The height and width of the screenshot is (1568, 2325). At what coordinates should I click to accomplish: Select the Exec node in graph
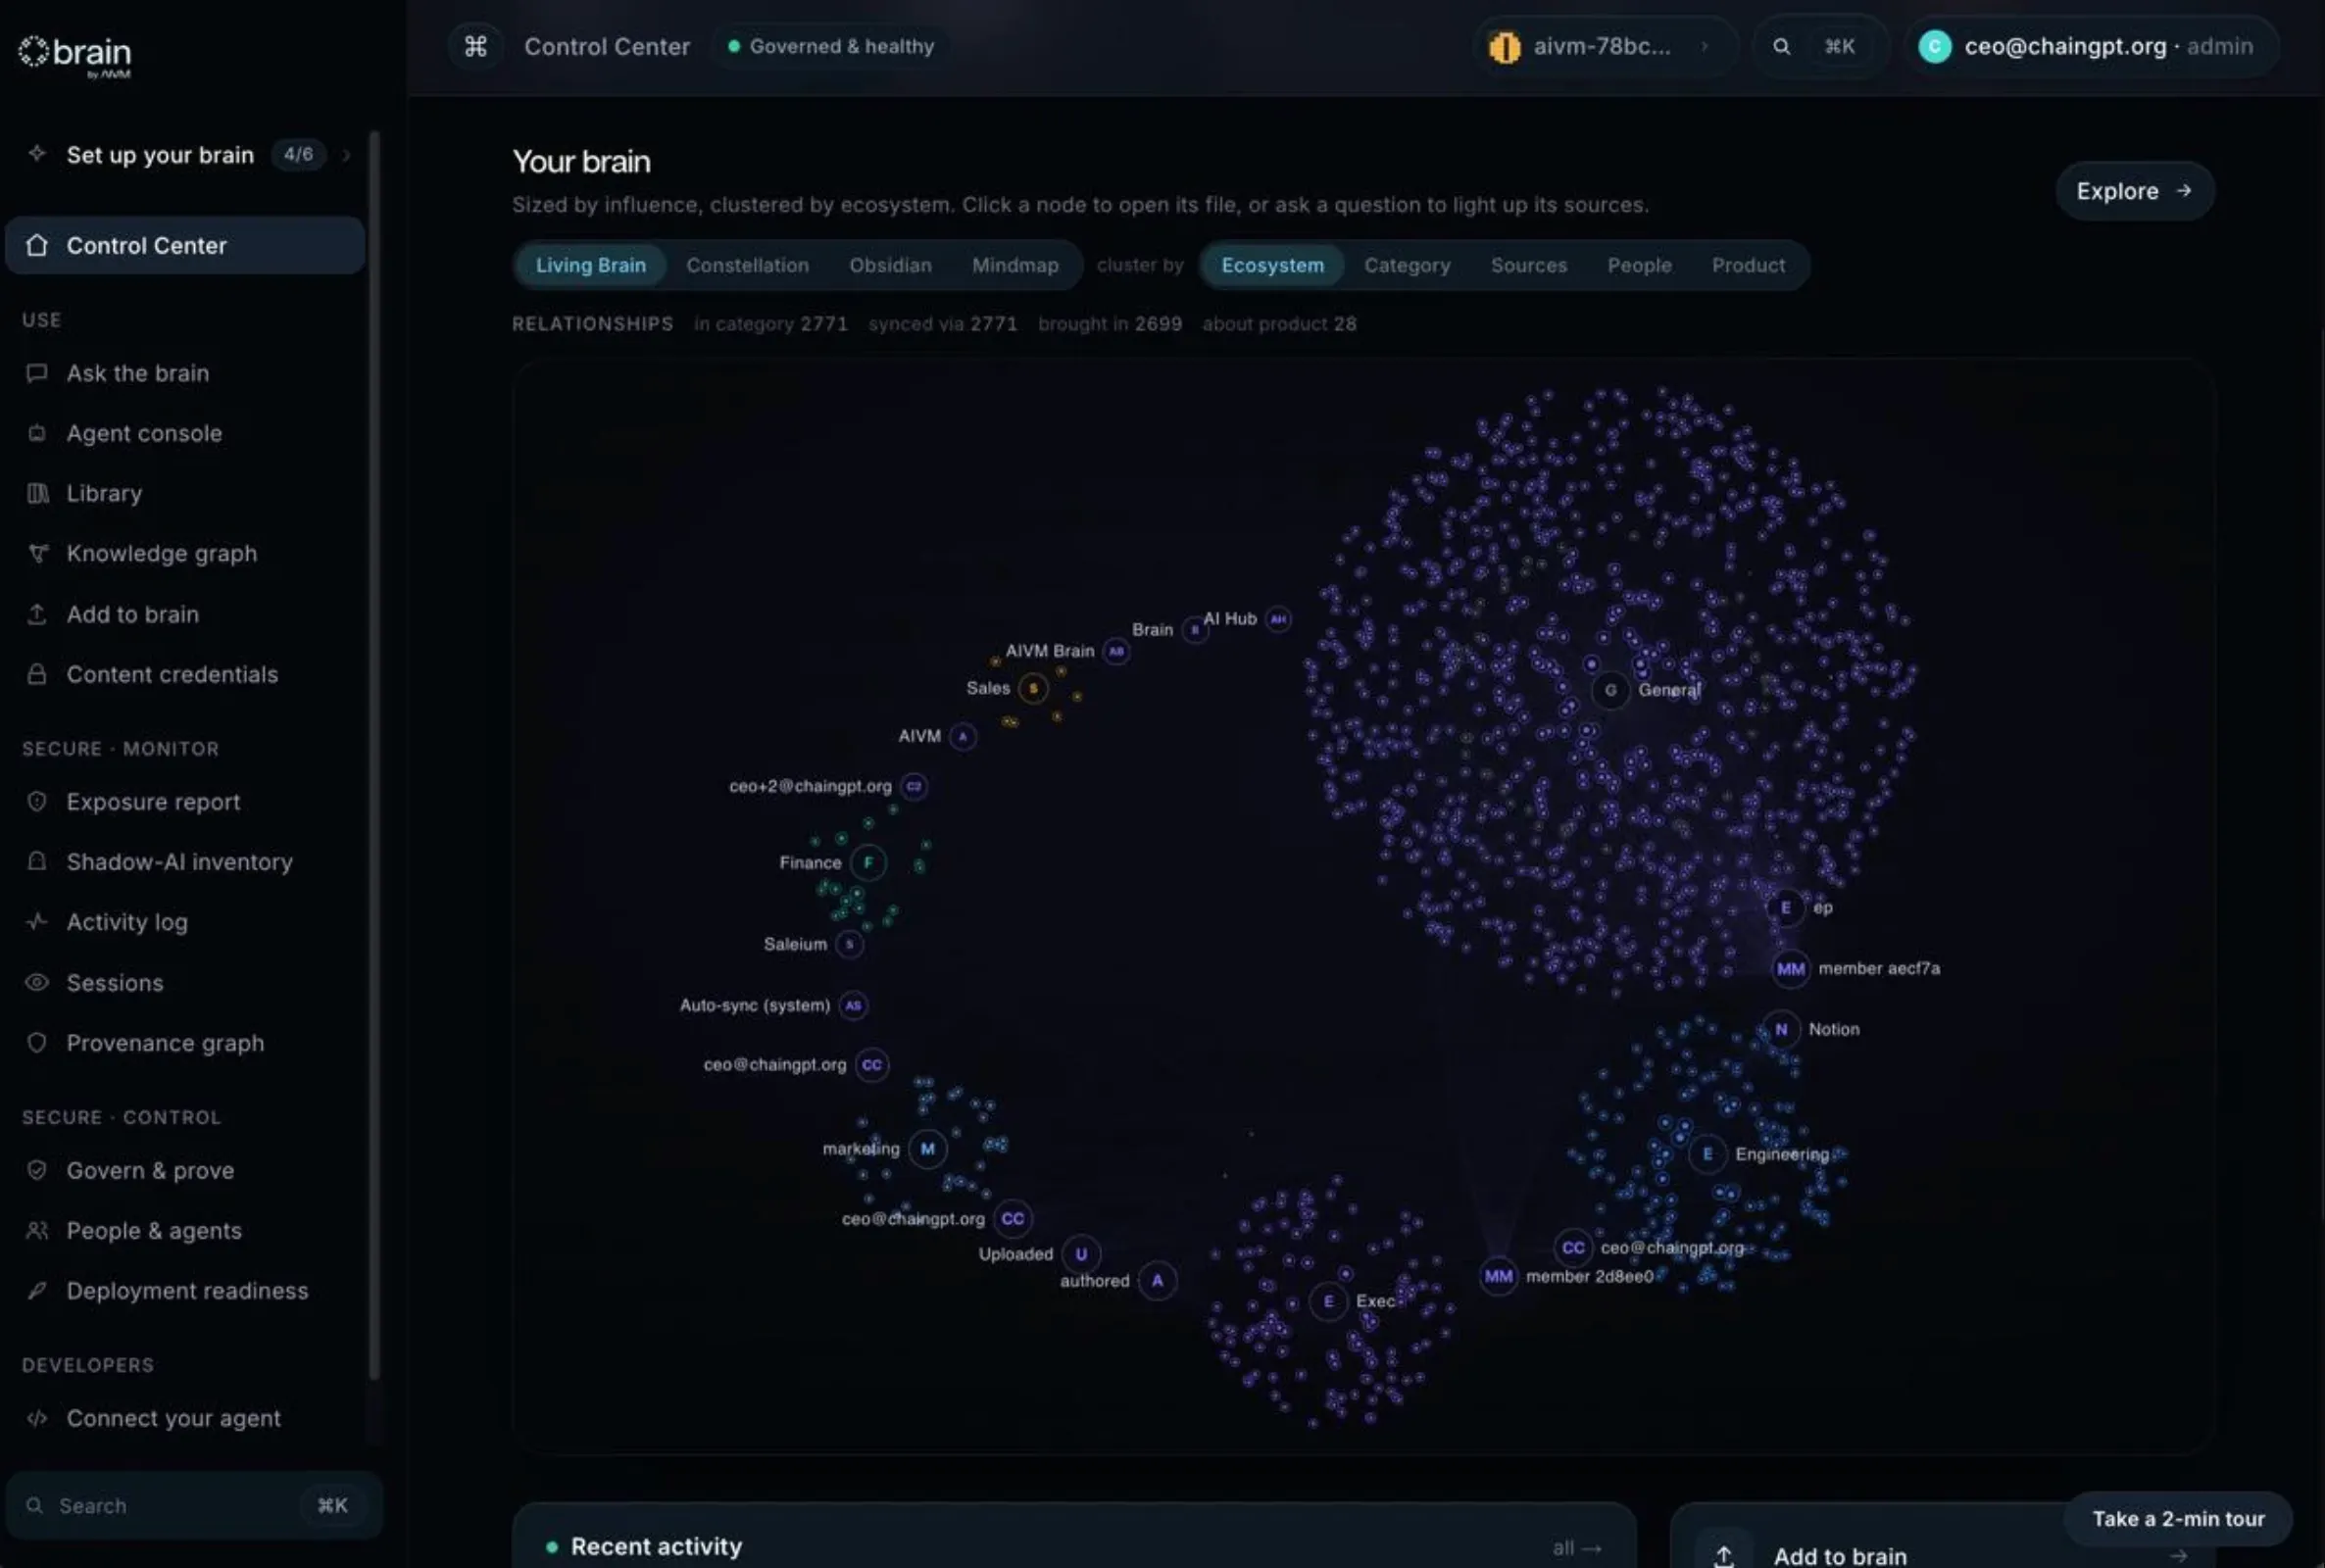(x=1328, y=1301)
